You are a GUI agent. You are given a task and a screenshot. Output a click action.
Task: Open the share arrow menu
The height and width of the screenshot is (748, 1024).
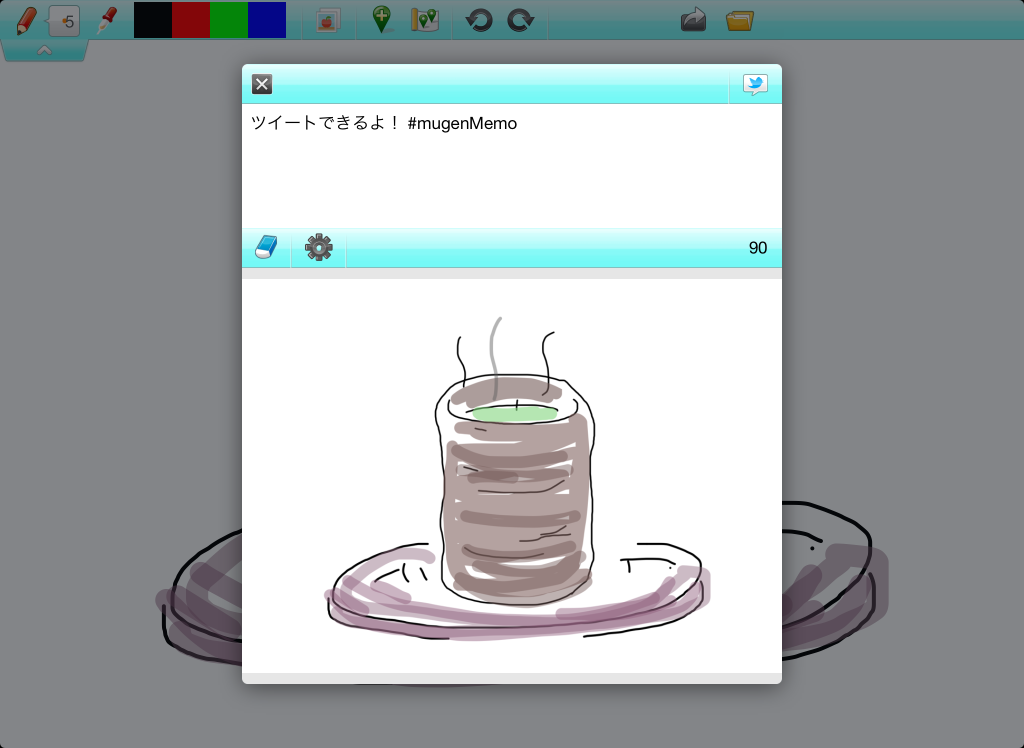(x=693, y=20)
